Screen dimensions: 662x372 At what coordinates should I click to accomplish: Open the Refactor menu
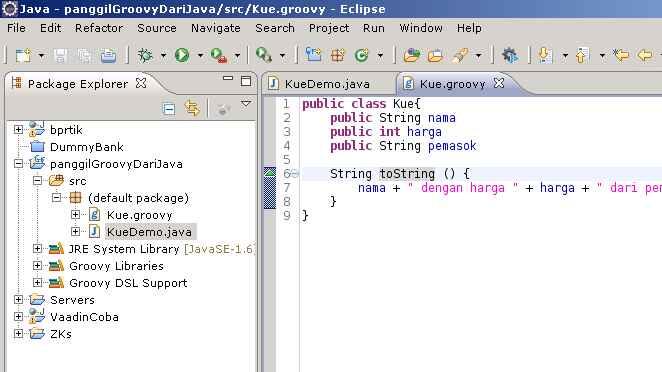pos(99,28)
